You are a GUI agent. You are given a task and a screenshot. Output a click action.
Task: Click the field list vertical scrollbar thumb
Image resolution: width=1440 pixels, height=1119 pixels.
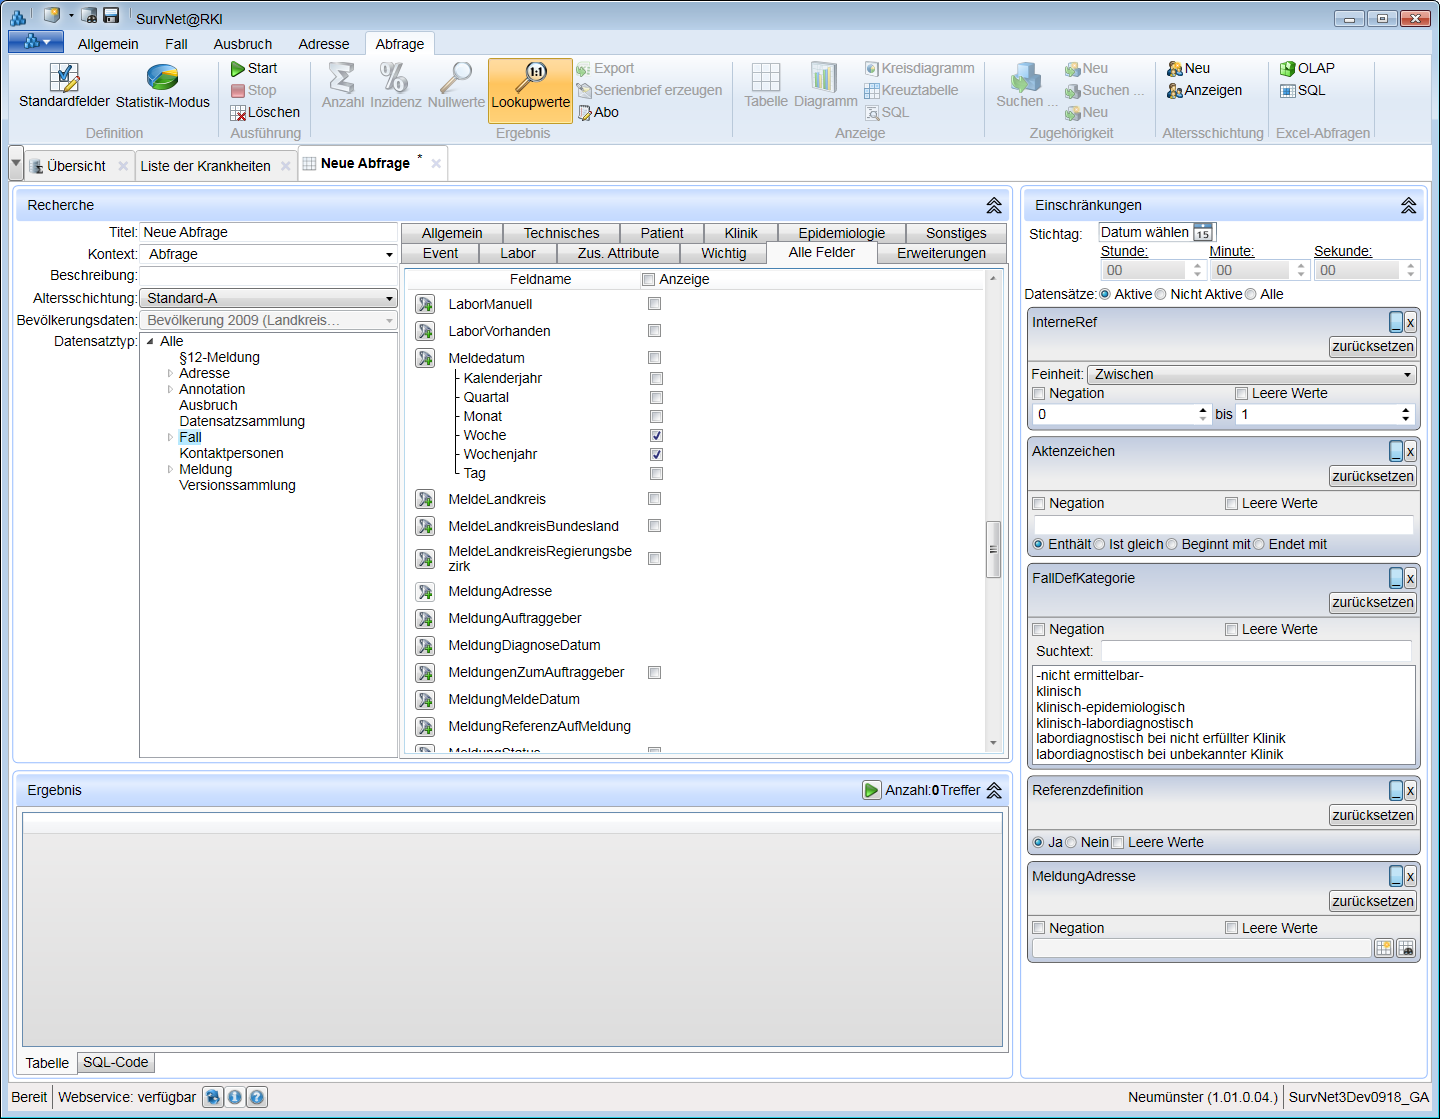pyautogui.click(x=993, y=549)
